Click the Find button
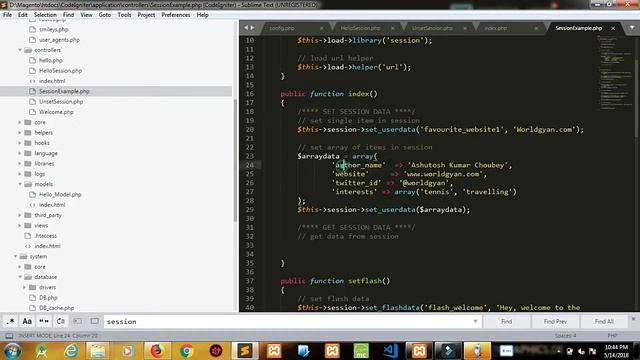The image size is (640, 360). coord(507,321)
